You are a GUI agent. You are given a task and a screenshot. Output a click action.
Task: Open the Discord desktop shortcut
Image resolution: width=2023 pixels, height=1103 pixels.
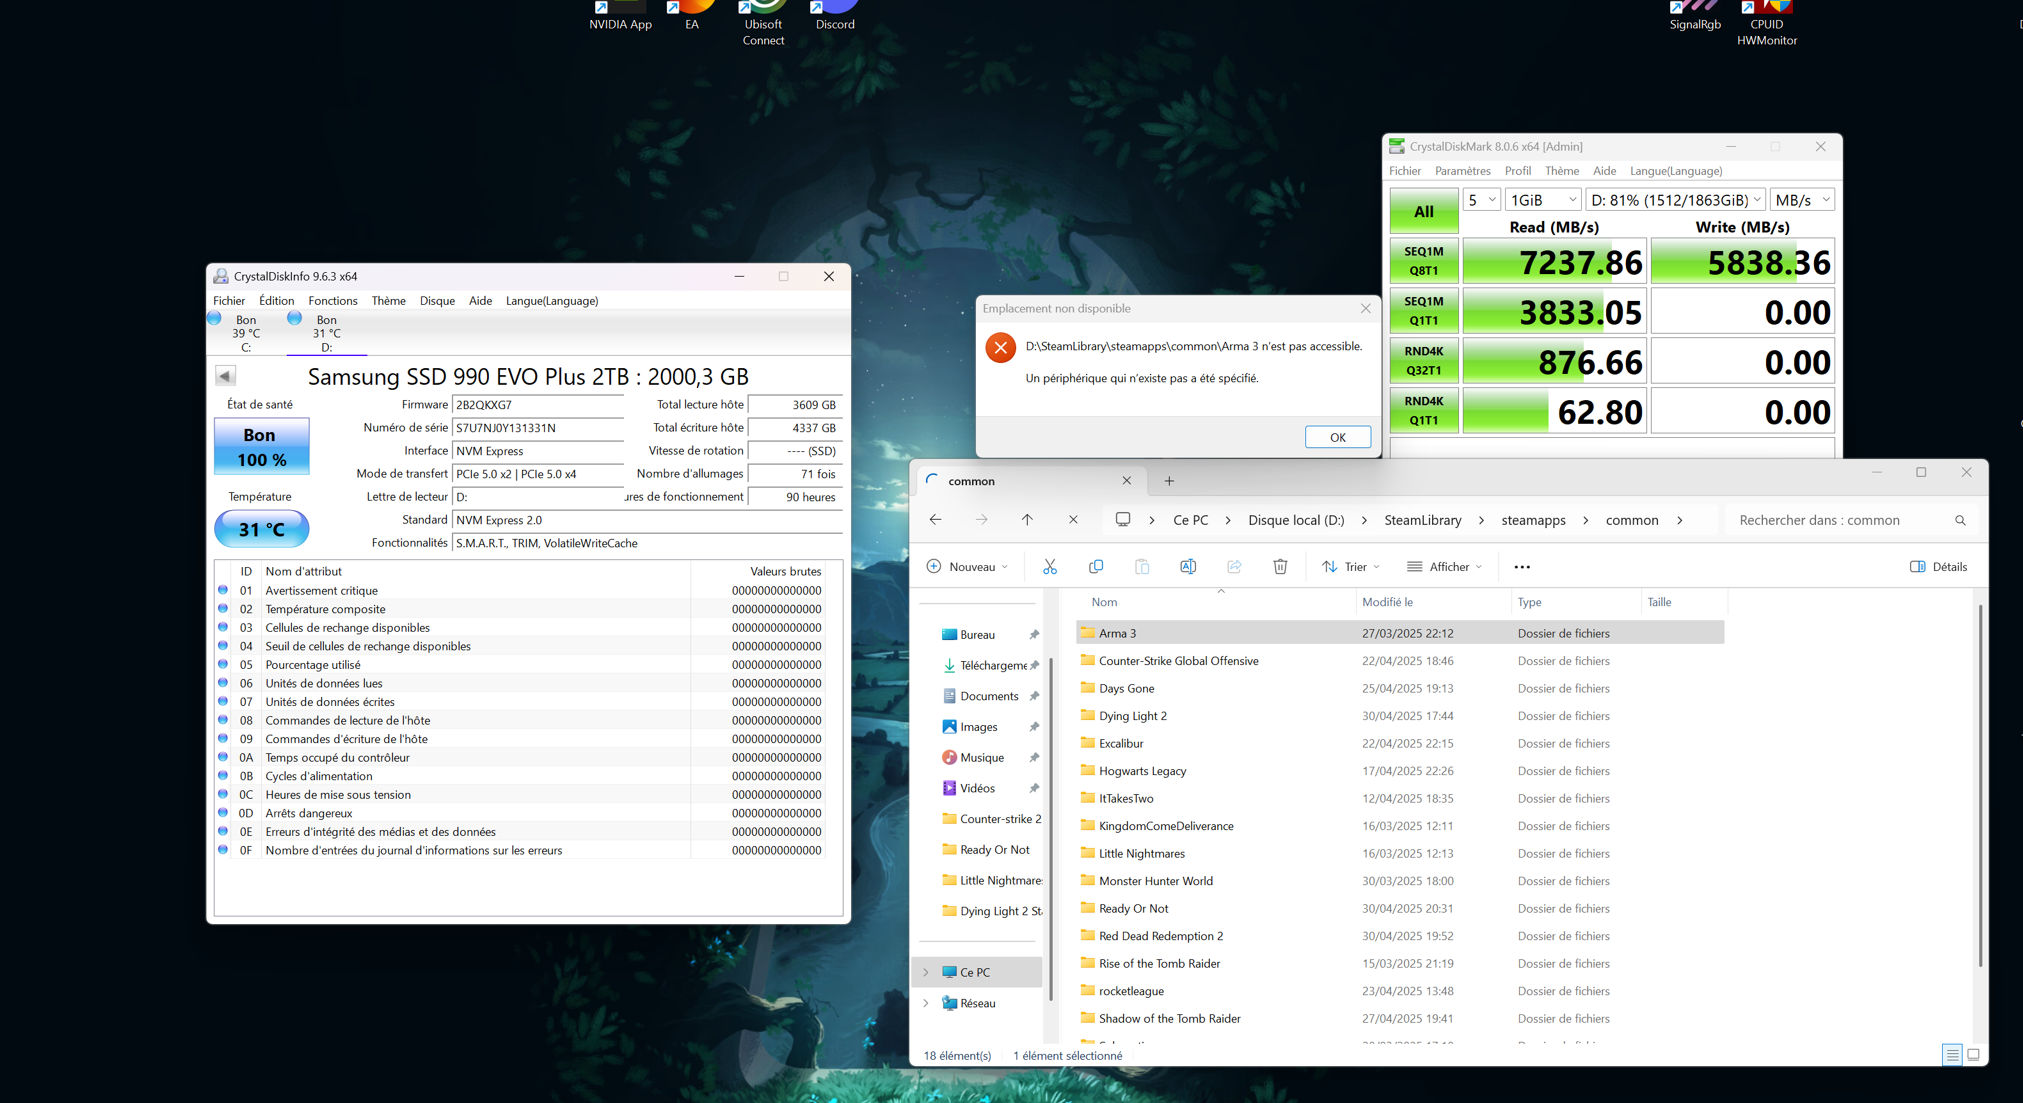[835, 17]
